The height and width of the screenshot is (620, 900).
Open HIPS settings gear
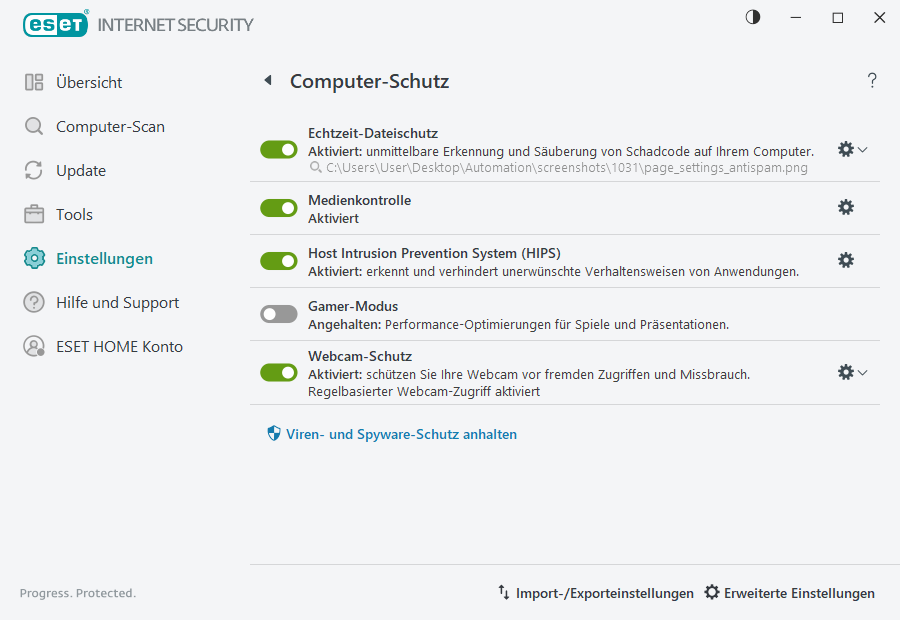(846, 260)
